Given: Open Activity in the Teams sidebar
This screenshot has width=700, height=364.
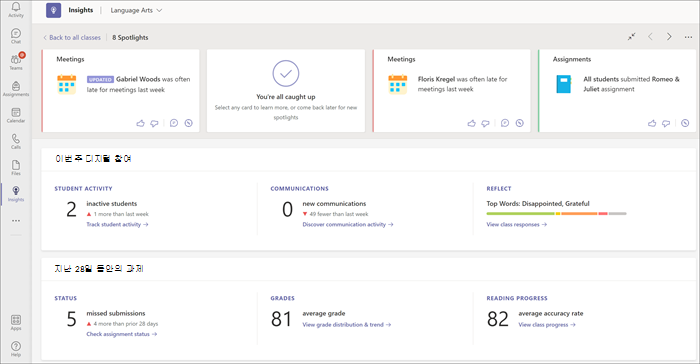Looking at the screenshot, I should 16,9.
